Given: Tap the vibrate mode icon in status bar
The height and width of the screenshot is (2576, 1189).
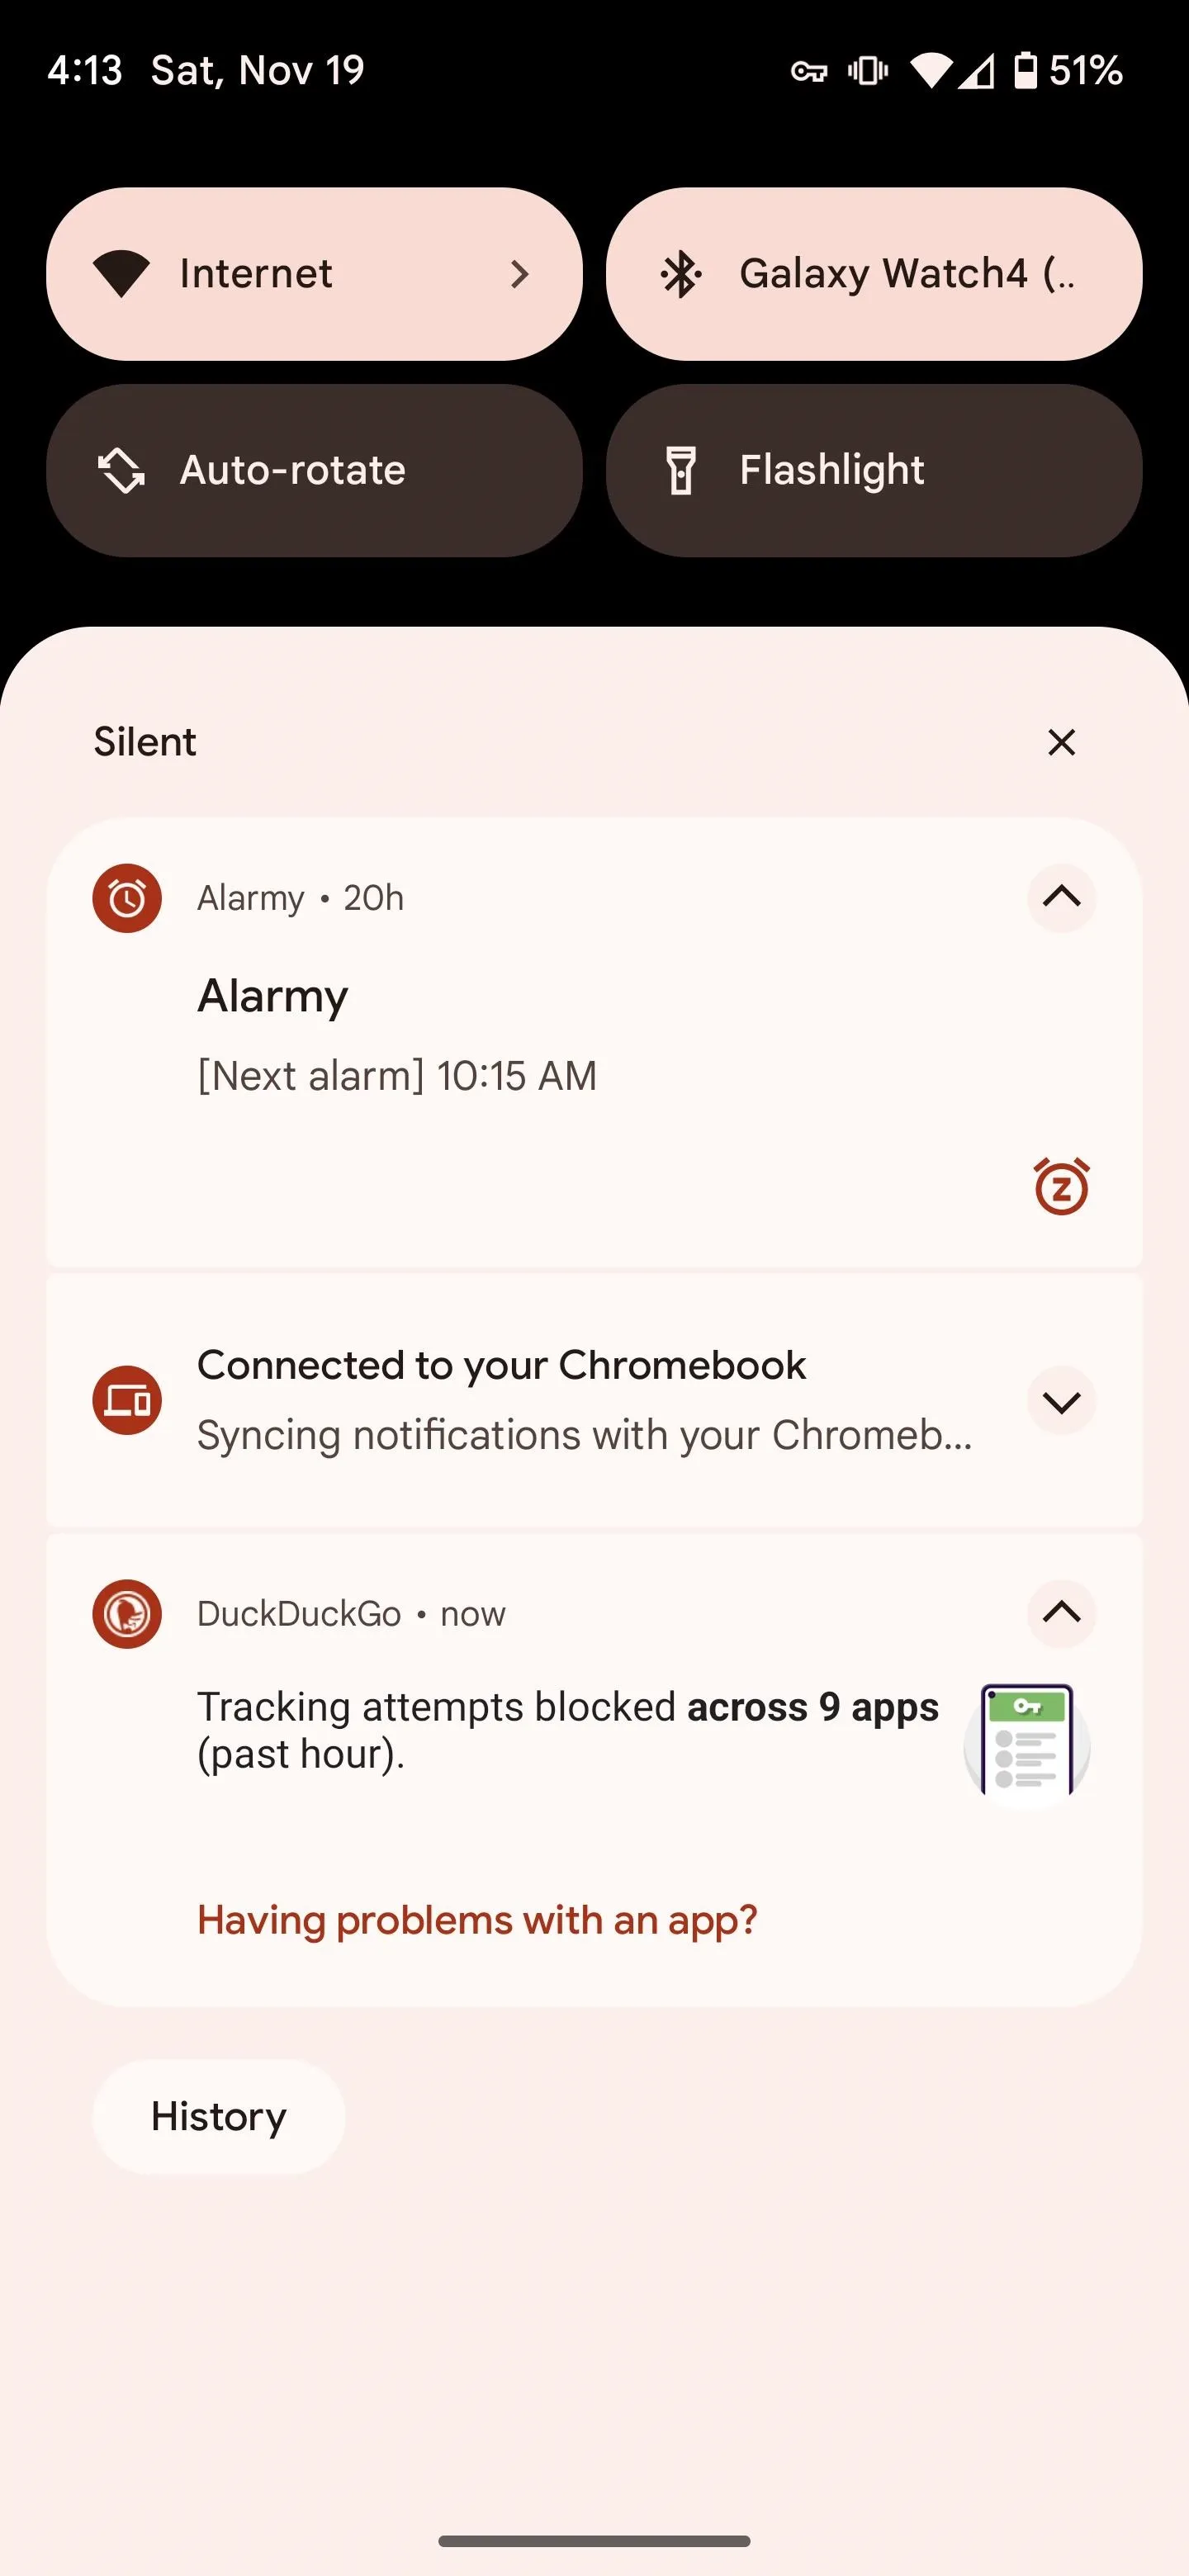Looking at the screenshot, I should 868,70.
